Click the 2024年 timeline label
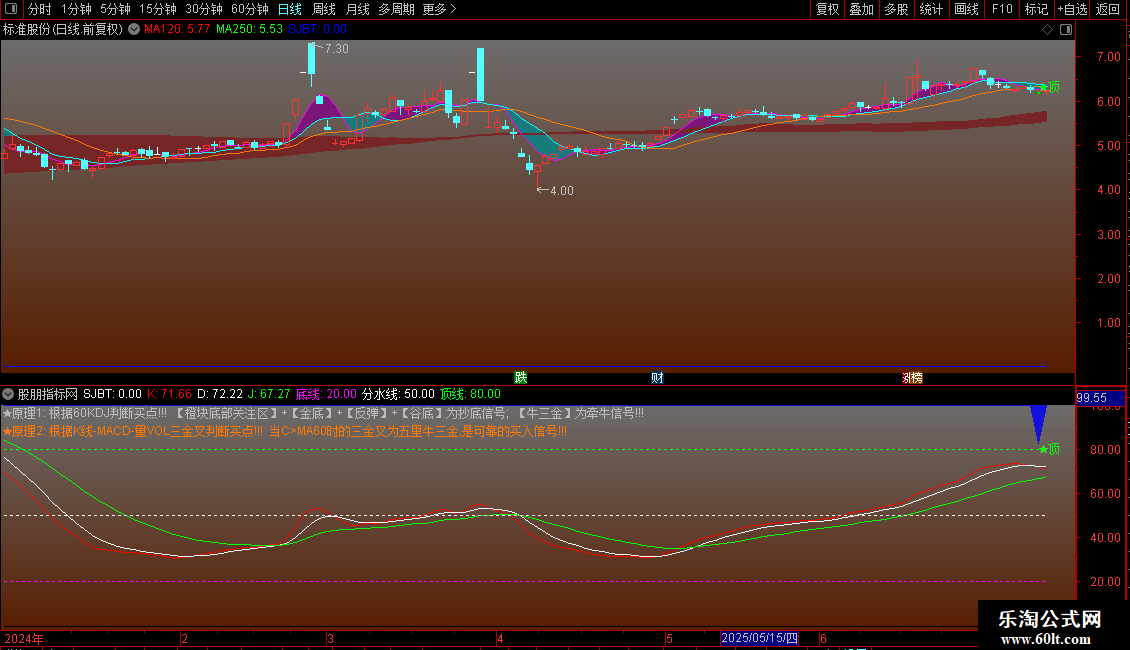This screenshot has width=1130, height=650. [24, 638]
